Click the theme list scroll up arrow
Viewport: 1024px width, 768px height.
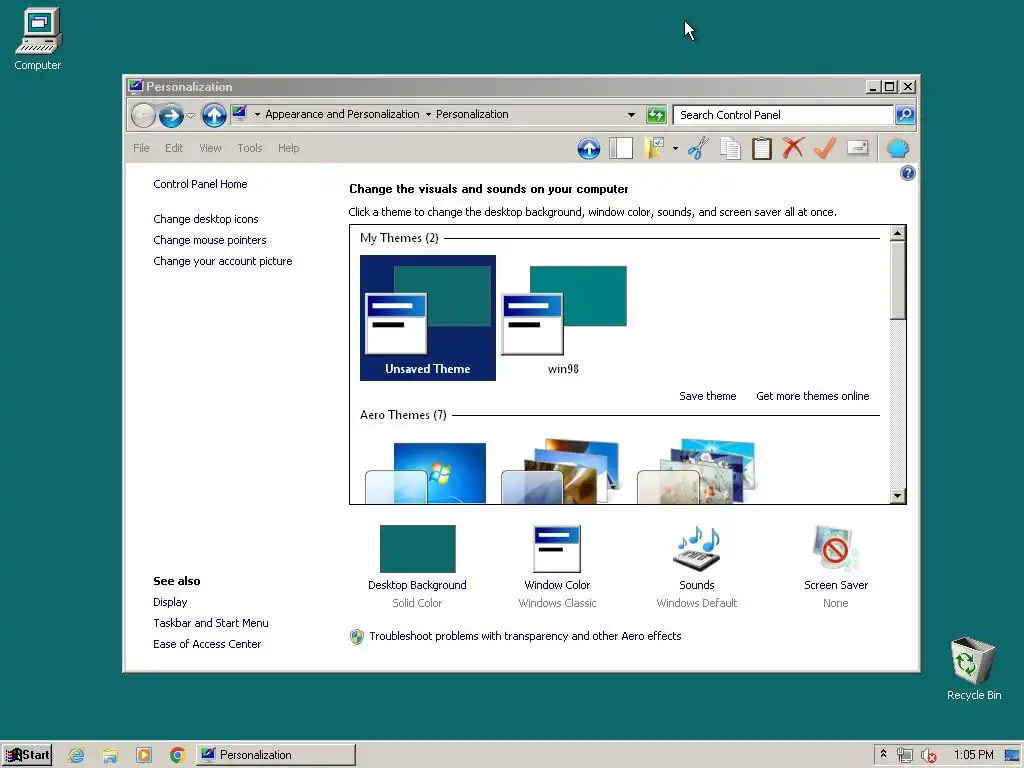click(x=898, y=233)
